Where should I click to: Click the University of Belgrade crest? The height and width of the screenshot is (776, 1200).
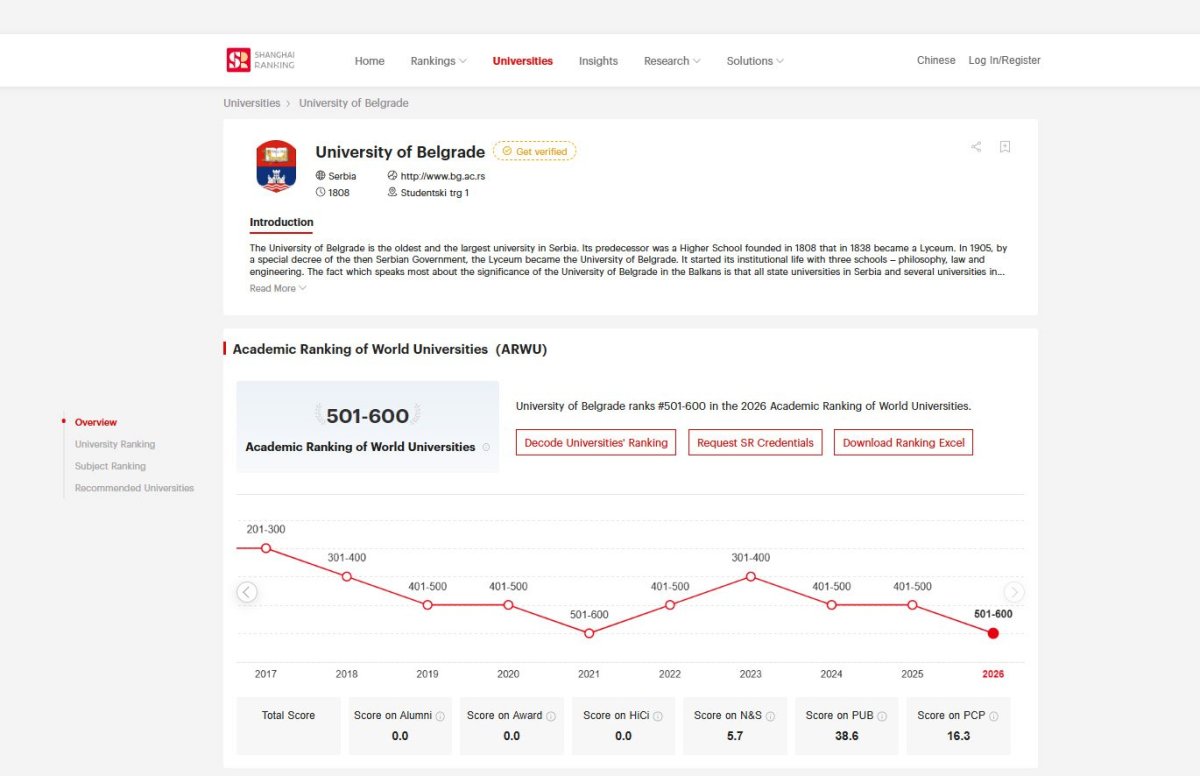coord(276,166)
